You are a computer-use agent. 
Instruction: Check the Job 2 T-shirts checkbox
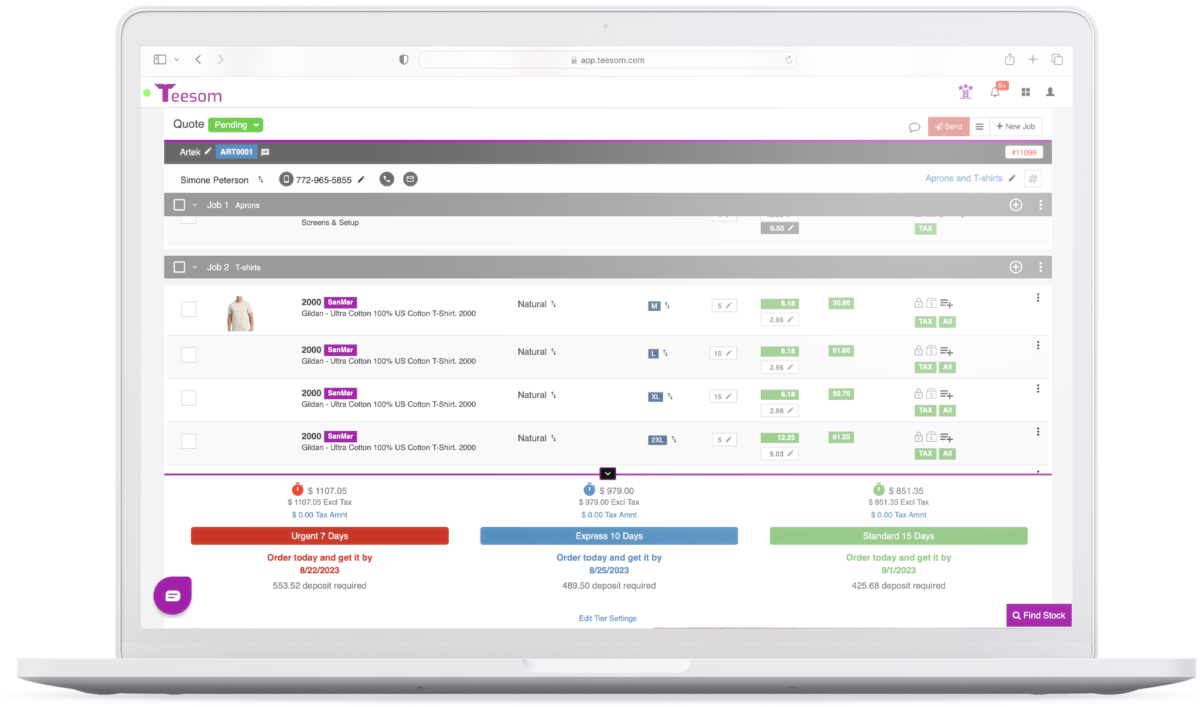(x=179, y=267)
